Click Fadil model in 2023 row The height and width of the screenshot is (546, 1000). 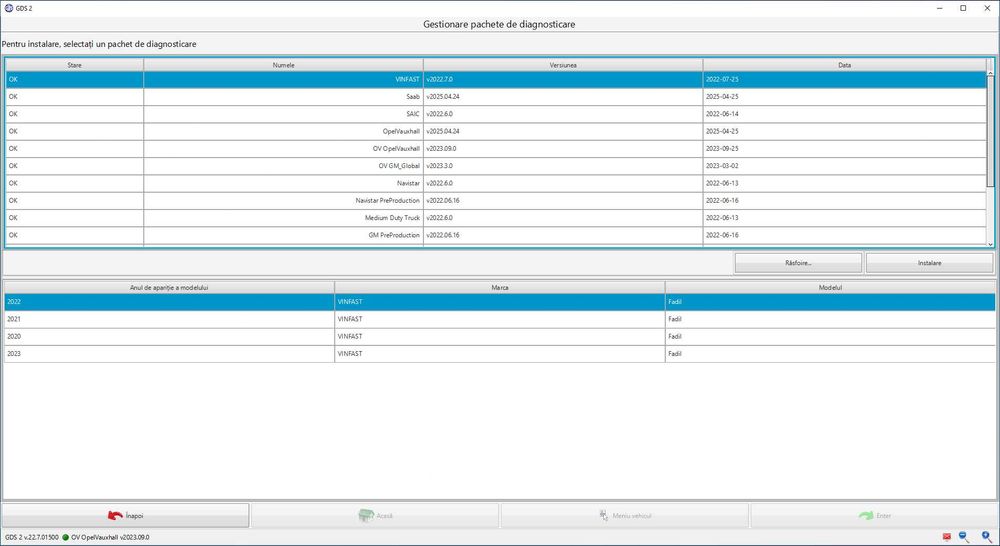830,353
